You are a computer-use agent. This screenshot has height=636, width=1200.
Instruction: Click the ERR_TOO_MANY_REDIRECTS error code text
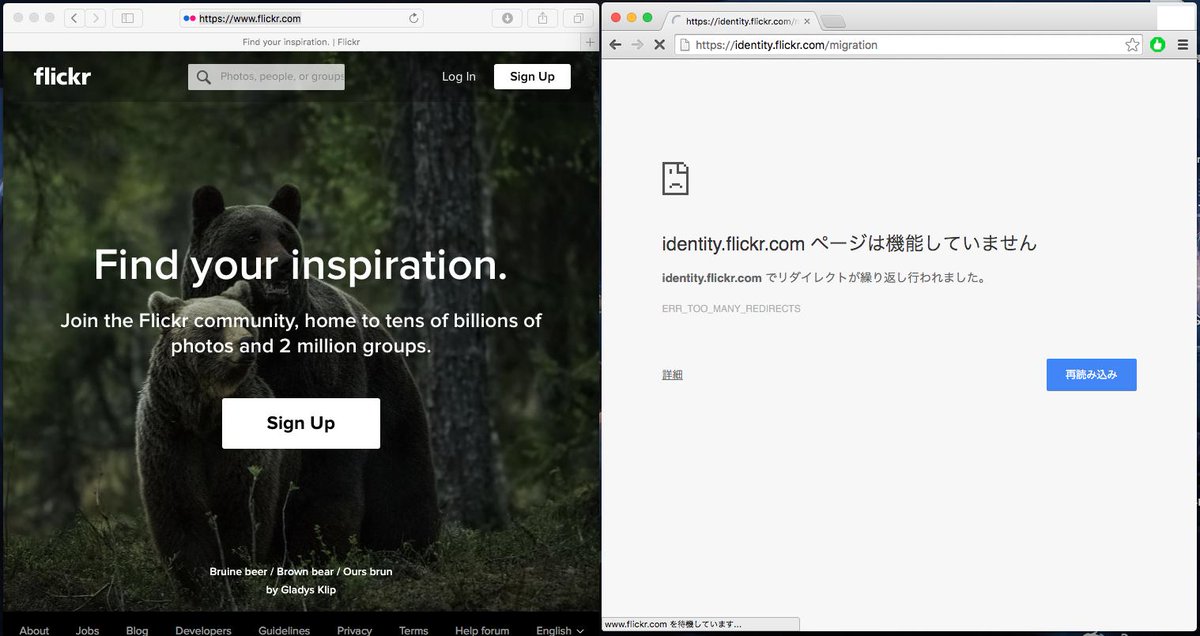click(x=731, y=309)
